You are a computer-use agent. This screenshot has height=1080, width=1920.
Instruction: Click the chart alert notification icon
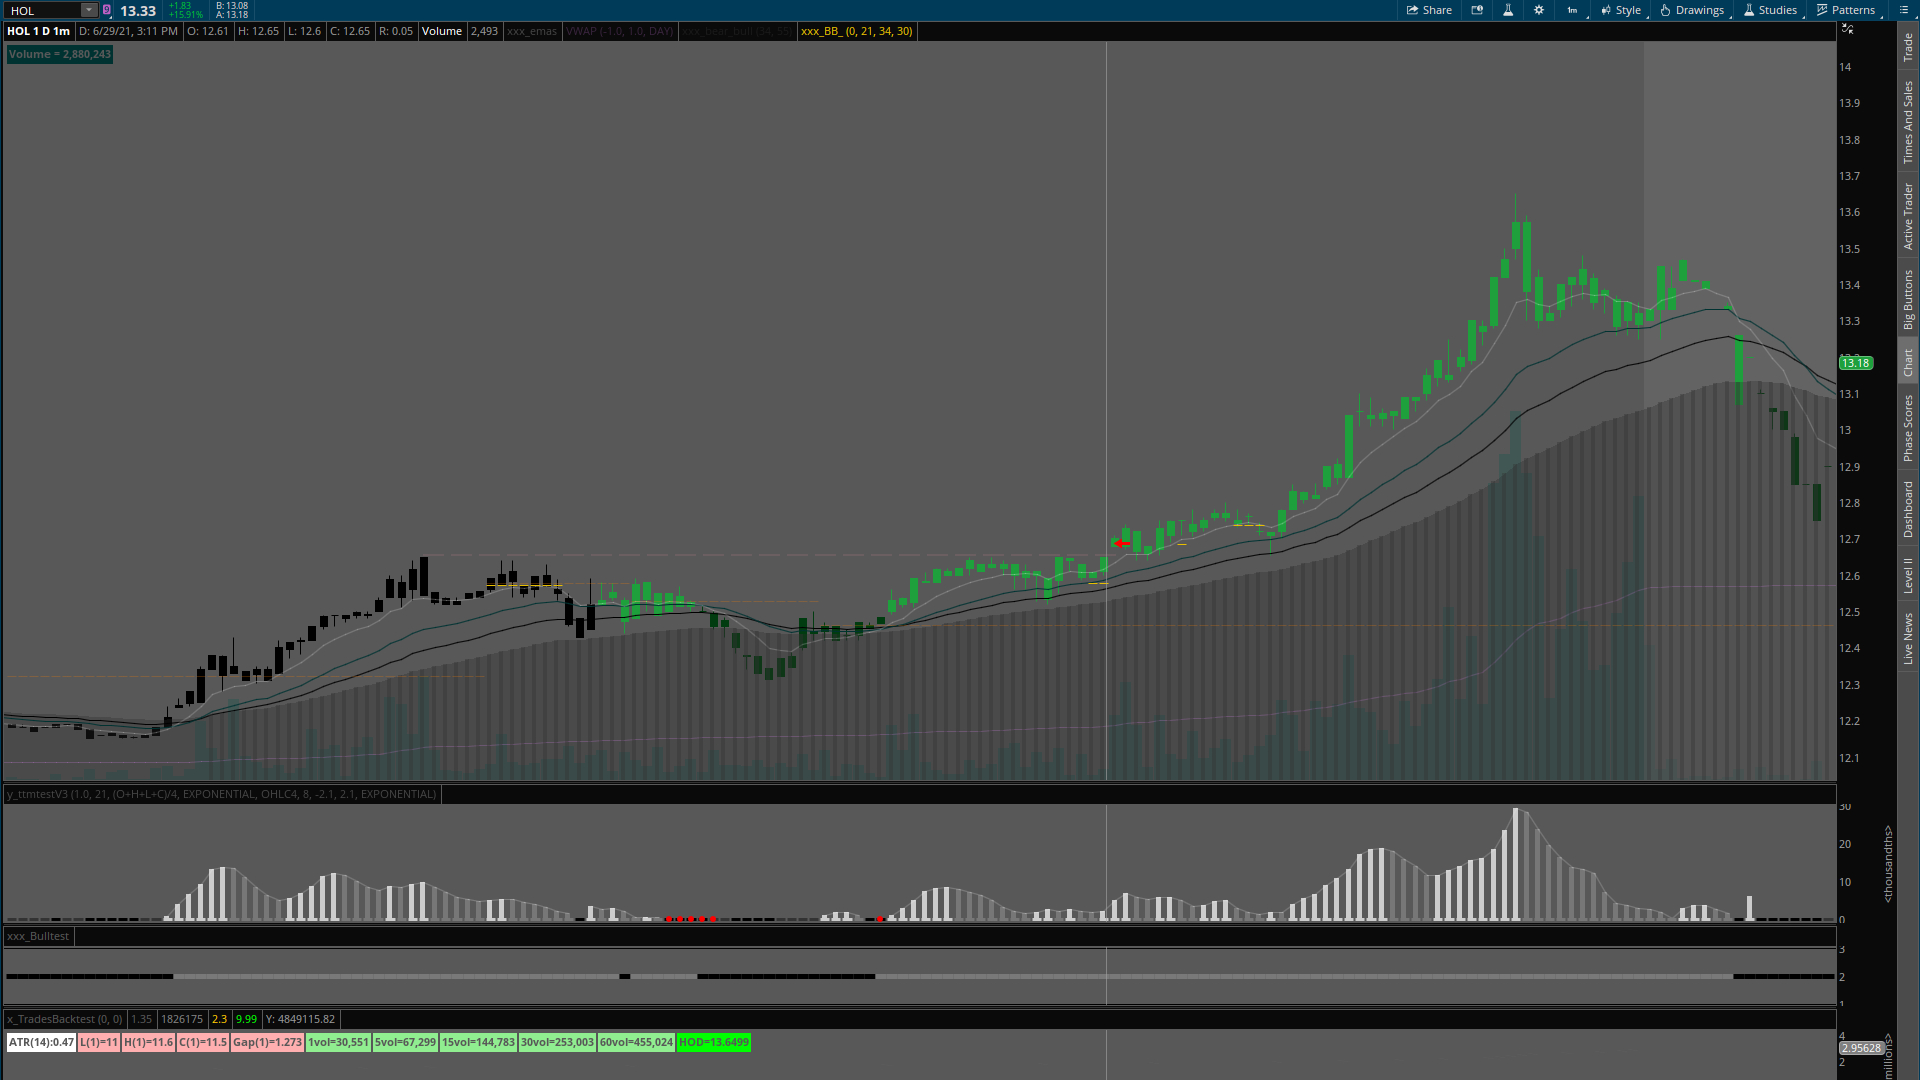click(x=1477, y=10)
